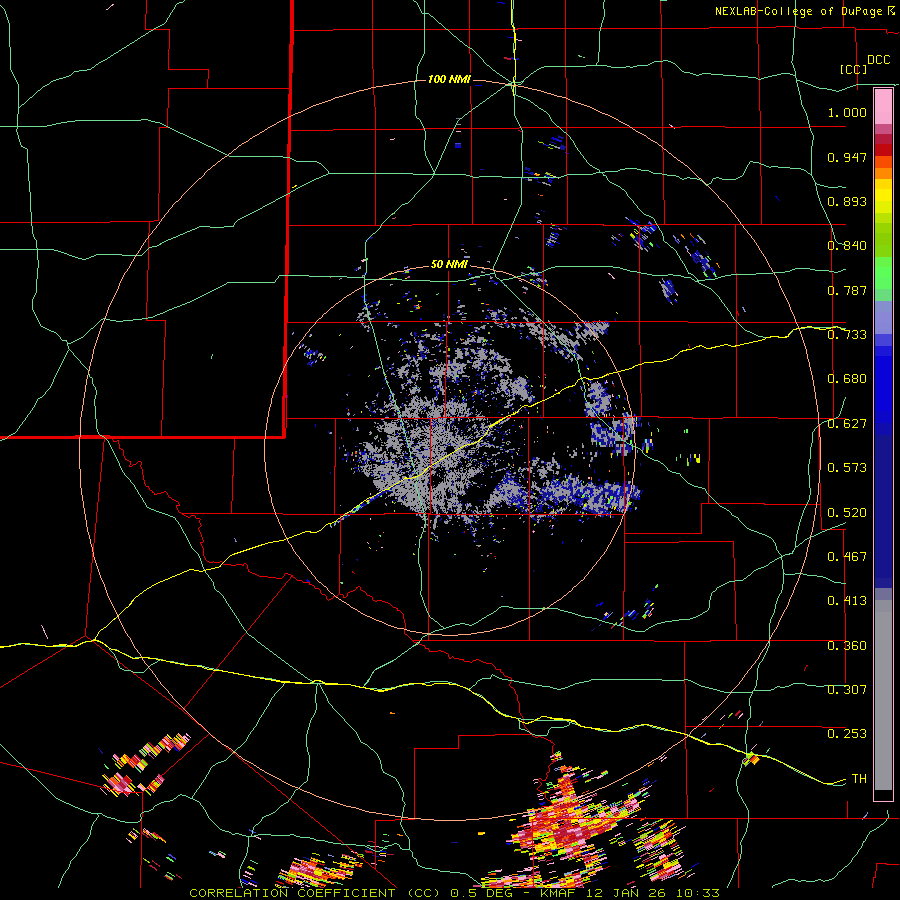Click the pink-yellow echo cluster at lower left
Image resolution: width=900 pixels, height=900 pixels.
143,765
